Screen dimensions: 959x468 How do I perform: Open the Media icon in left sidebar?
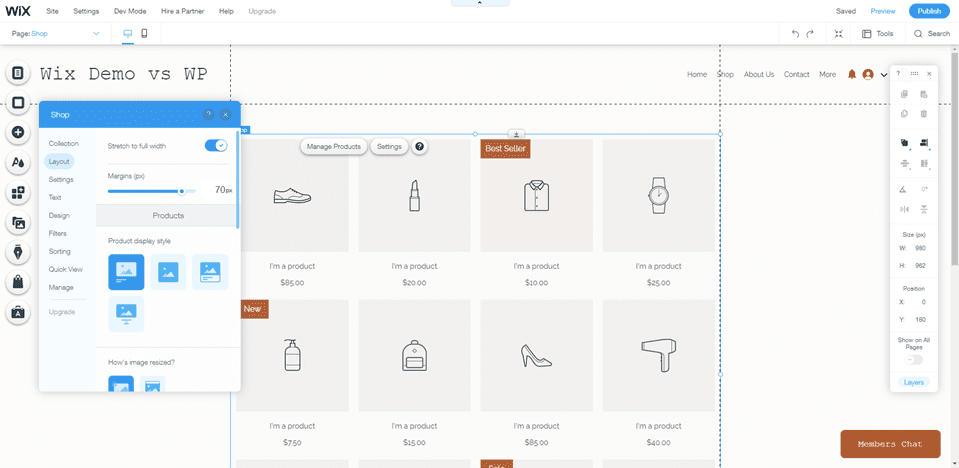click(18, 223)
